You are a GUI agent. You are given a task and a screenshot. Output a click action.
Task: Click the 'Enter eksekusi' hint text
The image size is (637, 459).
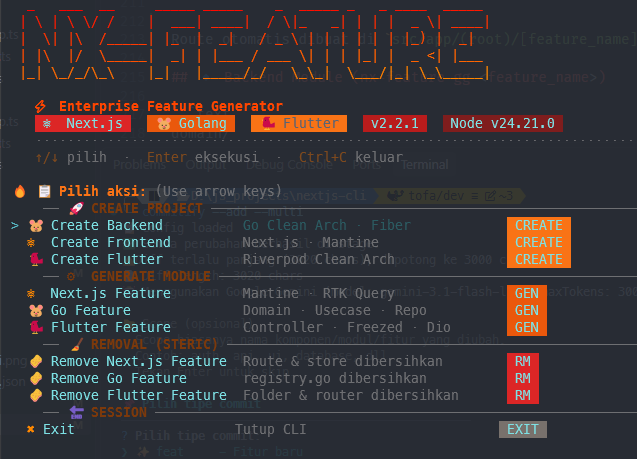[x=202, y=157]
